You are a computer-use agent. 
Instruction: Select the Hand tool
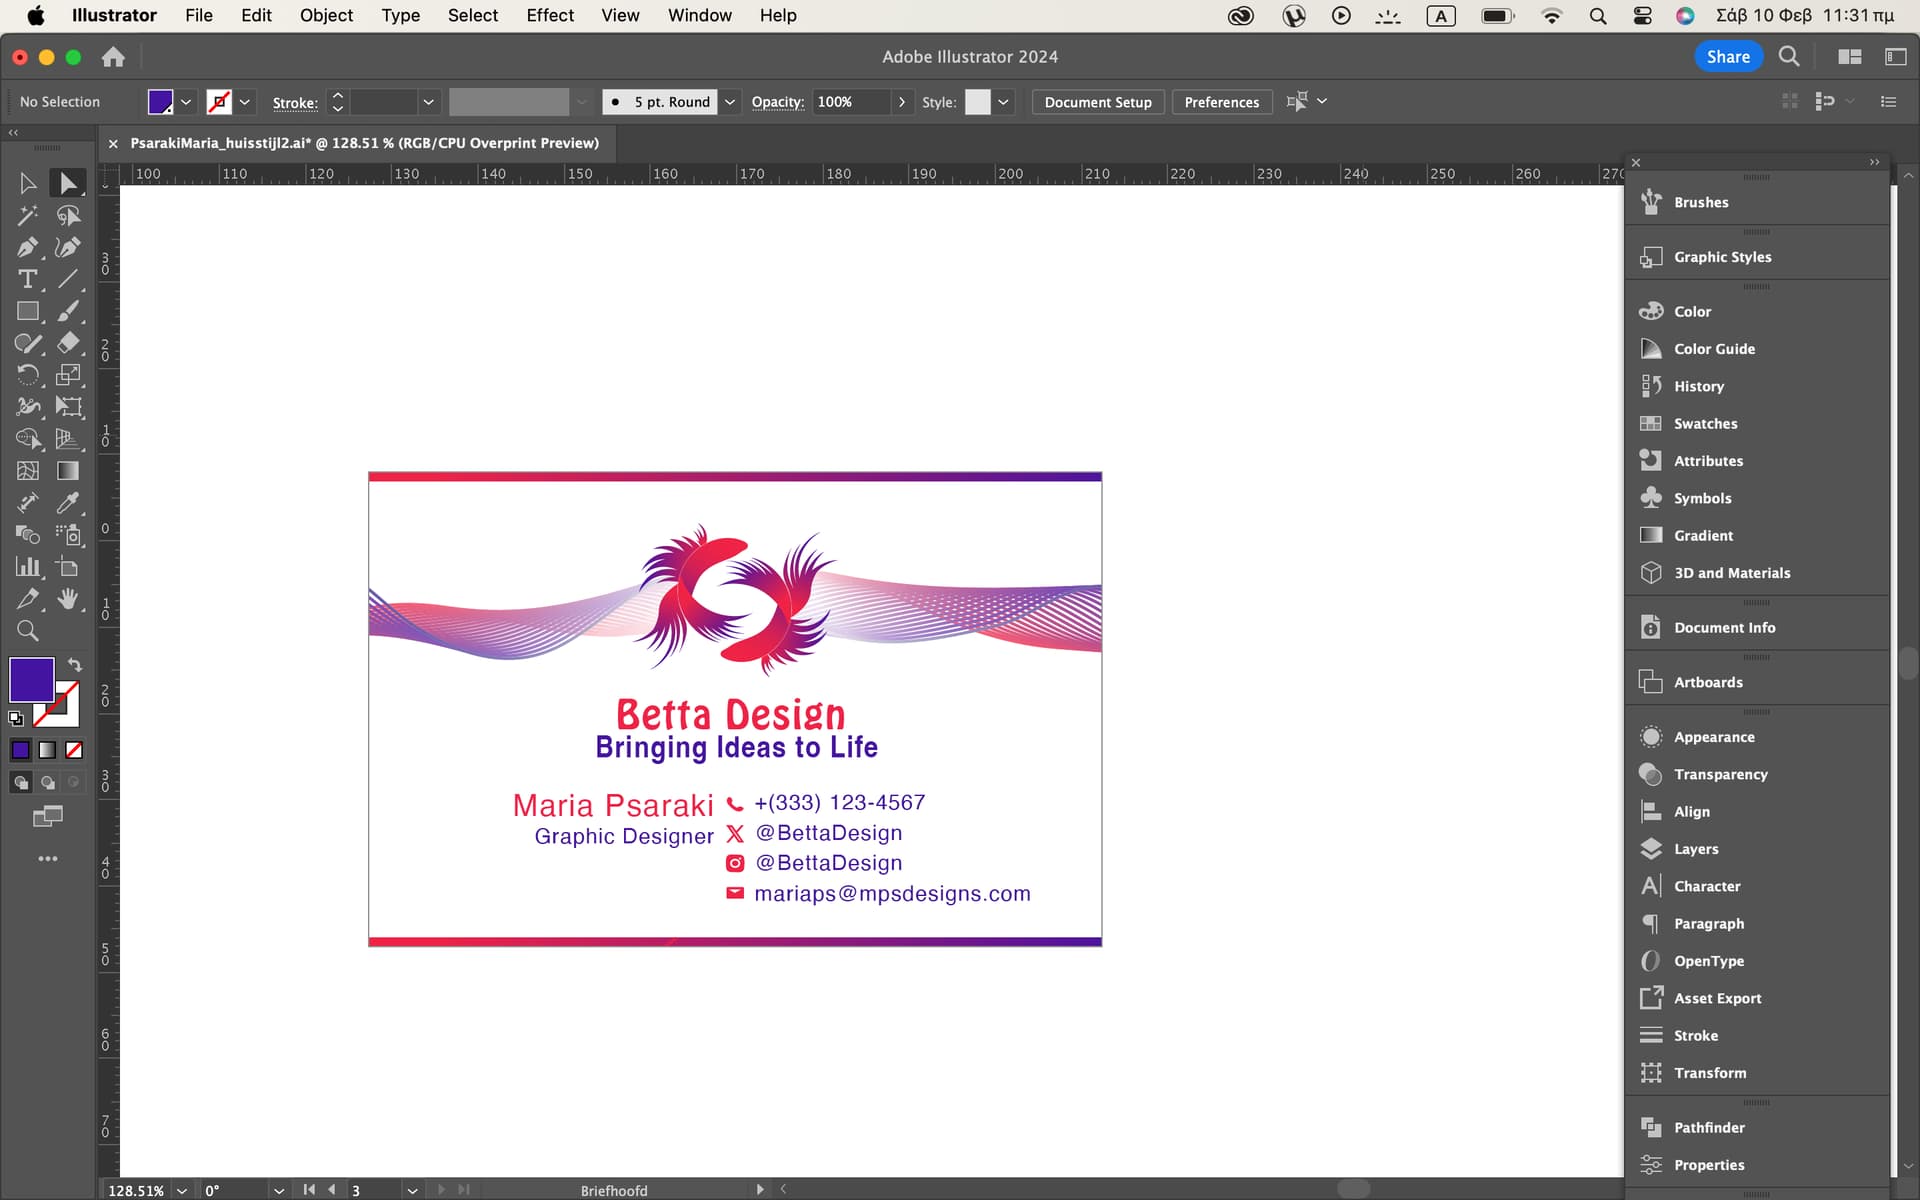tap(68, 599)
